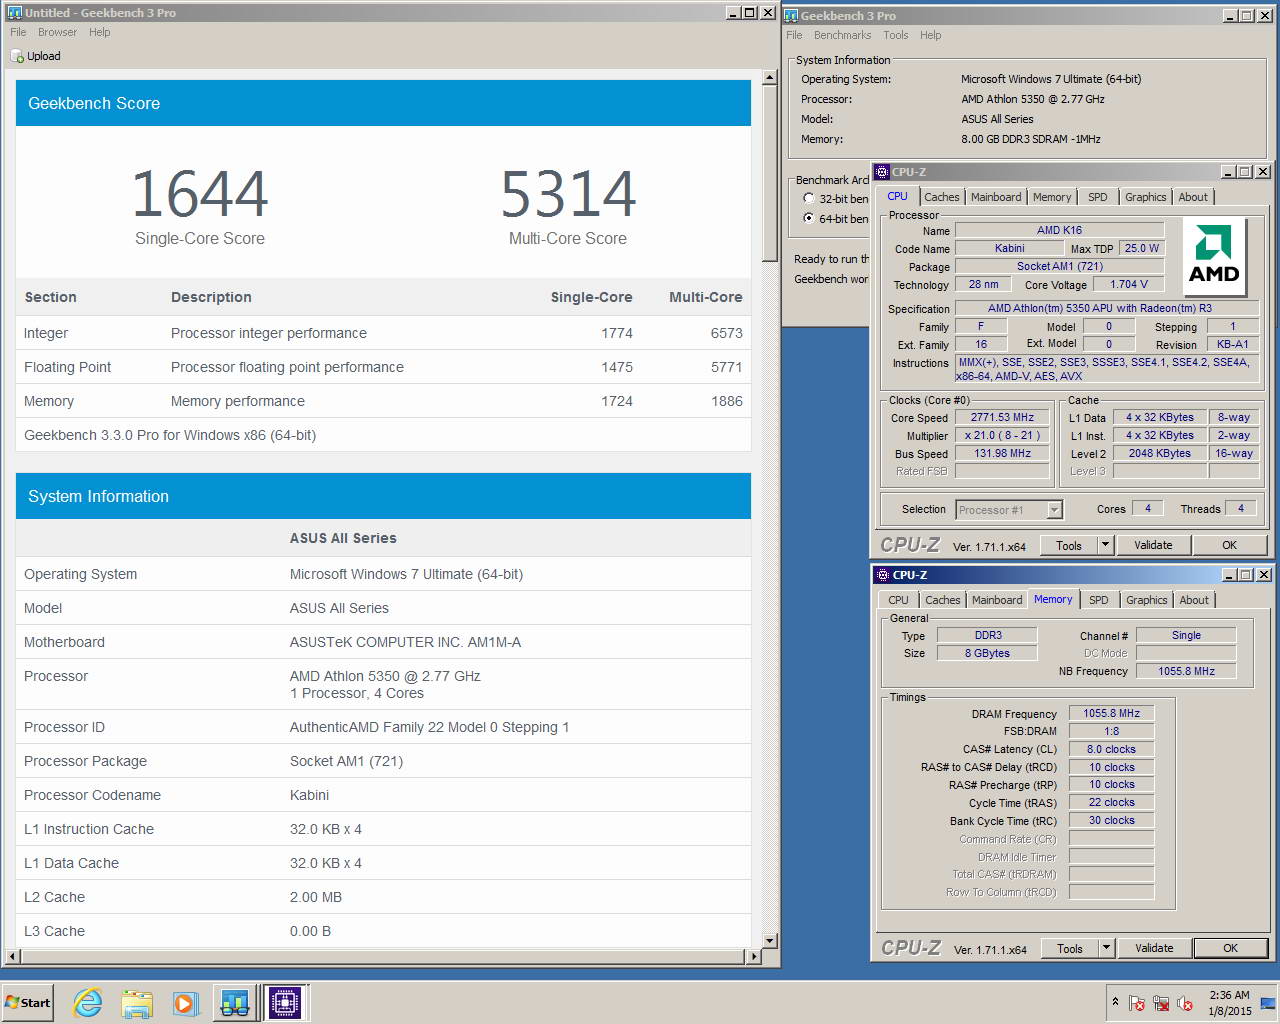
Task: Click the bottom CPU-Z window title icon
Action: [882, 575]
